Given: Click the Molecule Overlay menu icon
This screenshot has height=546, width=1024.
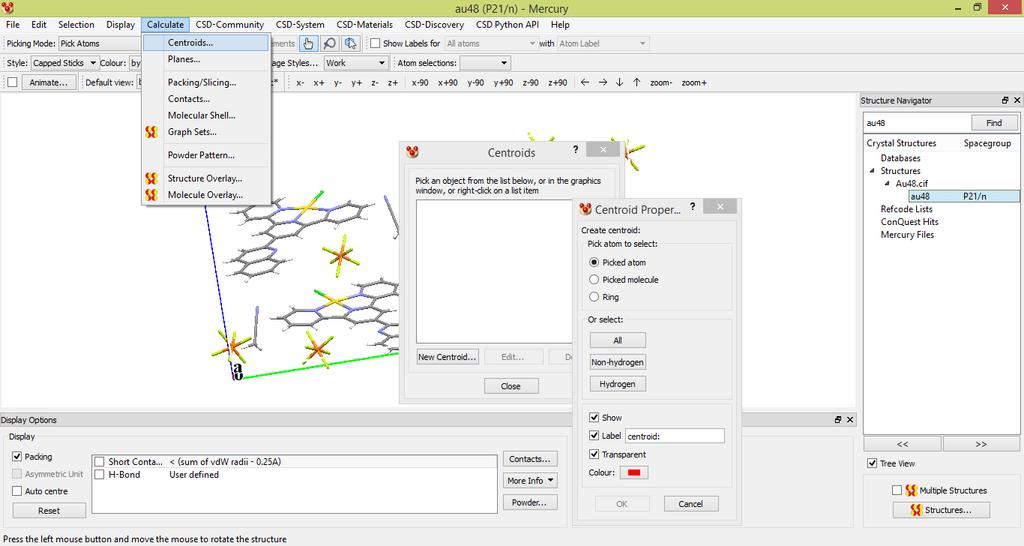Looking at the screenshot, I should (152, 195).
